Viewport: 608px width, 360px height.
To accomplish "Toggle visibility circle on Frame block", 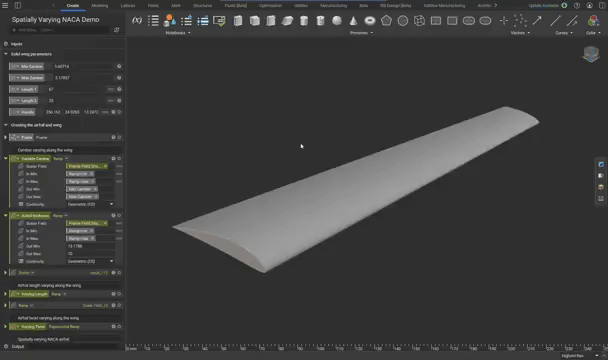I will click(x=119, y=137).
